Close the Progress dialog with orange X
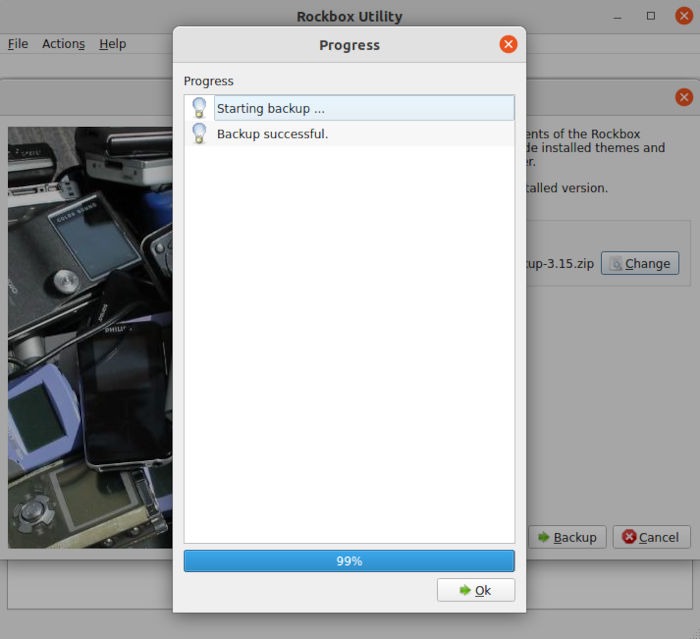The height and width of the screenshot is (639, 700). 508,44
